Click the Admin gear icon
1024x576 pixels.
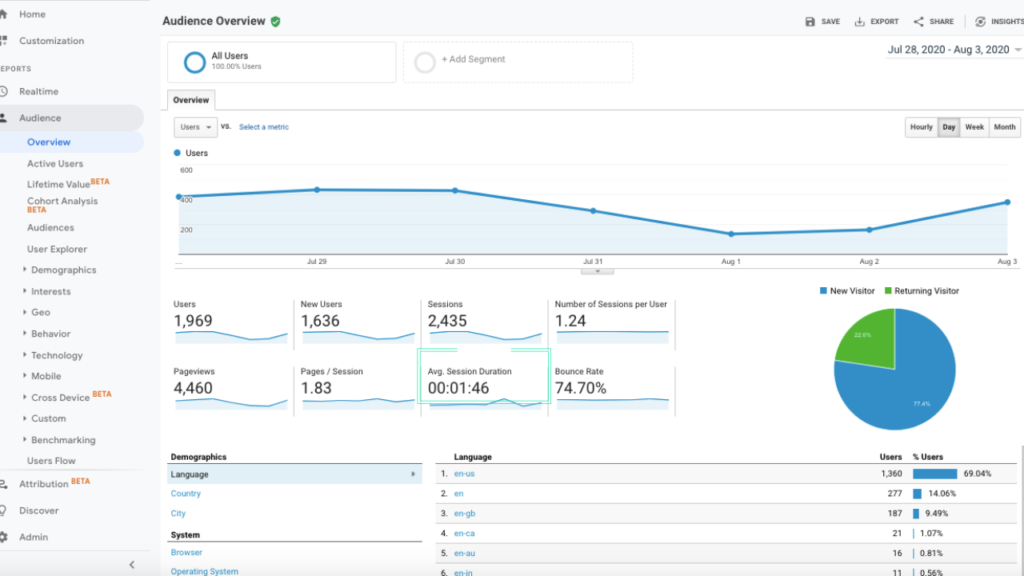click(x=4, y=537)
